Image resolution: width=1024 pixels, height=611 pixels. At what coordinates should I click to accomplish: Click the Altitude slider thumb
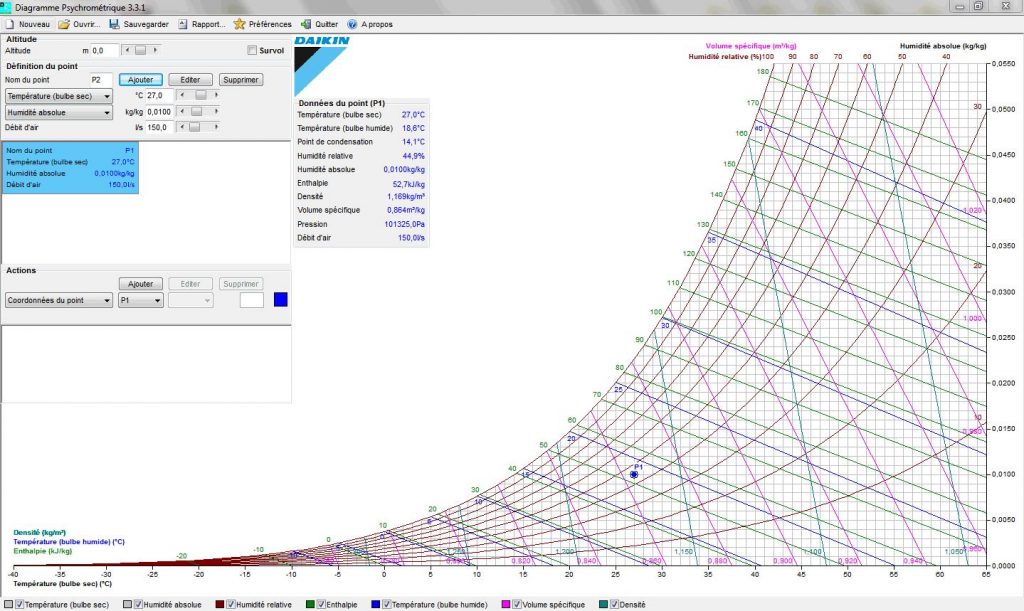[140, 50]
